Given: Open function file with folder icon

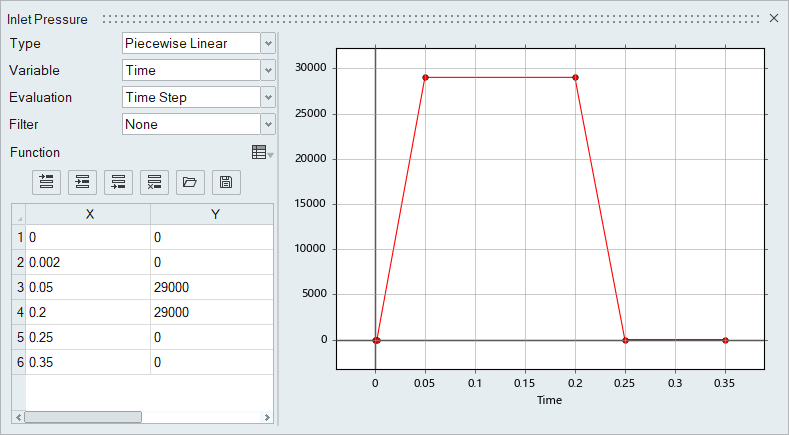Looking at the screenshot, I should tap(190, 182).
